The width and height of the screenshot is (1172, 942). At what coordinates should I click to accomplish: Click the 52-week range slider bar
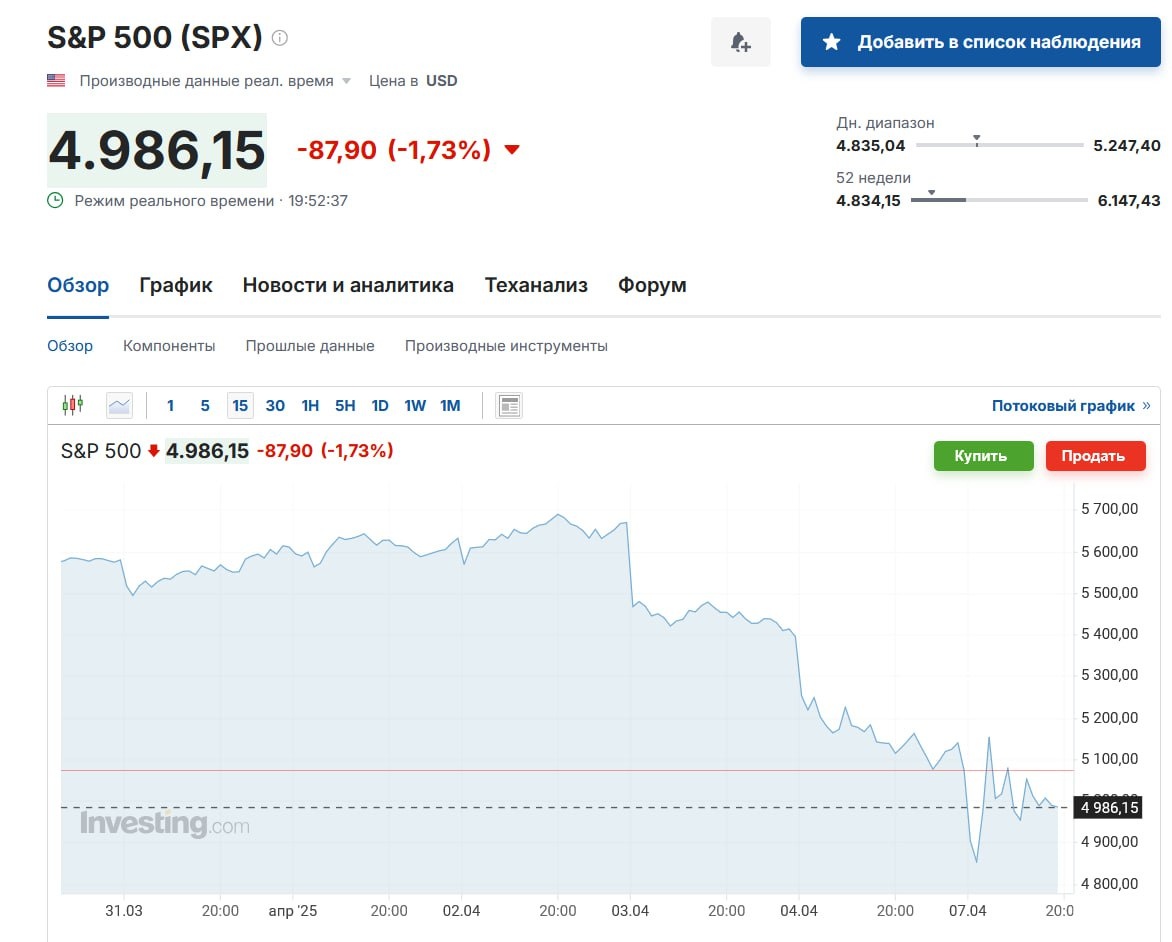(999, 200)
